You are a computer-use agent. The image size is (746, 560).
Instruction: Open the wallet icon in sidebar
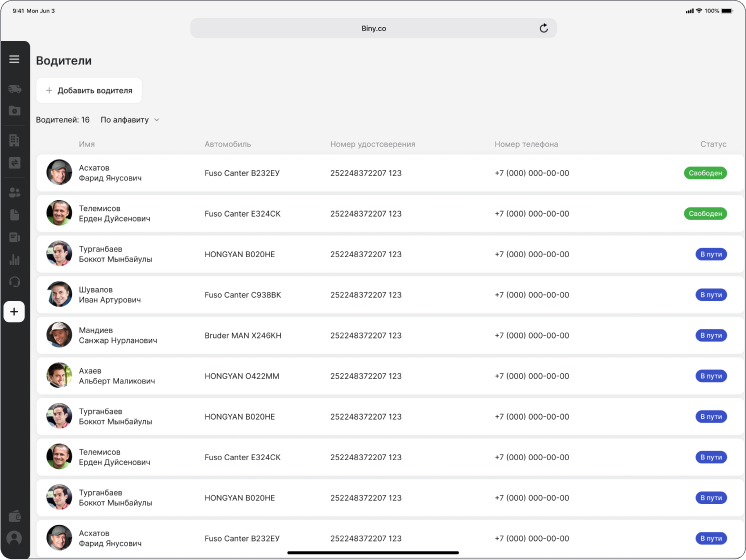[x=14, y=516]
